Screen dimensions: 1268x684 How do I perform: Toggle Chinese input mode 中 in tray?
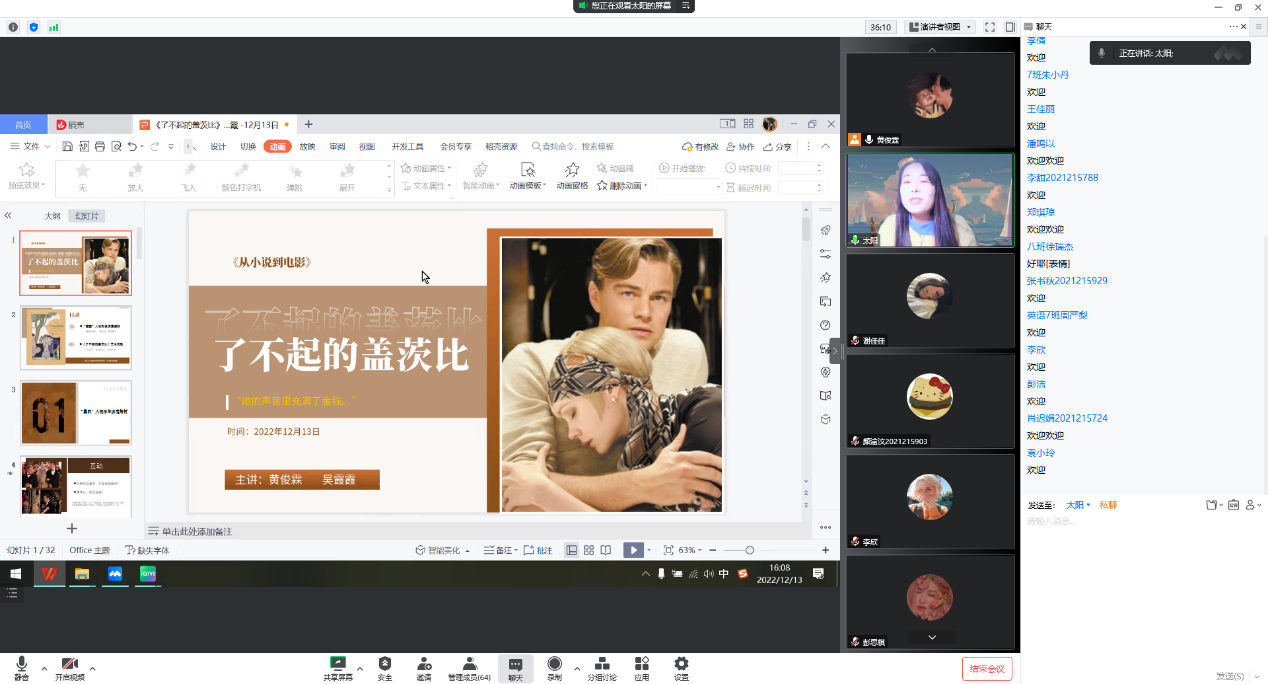click(723, 574)
